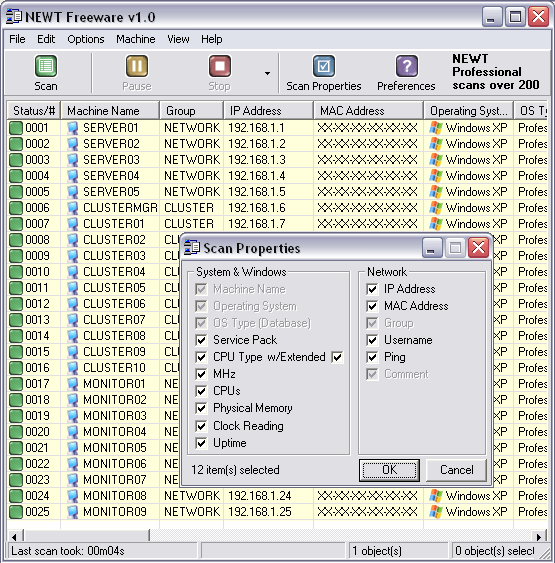Click the computer icon beside MONITOR09
This screenshot has width=555, height=563.
point(73,512)
